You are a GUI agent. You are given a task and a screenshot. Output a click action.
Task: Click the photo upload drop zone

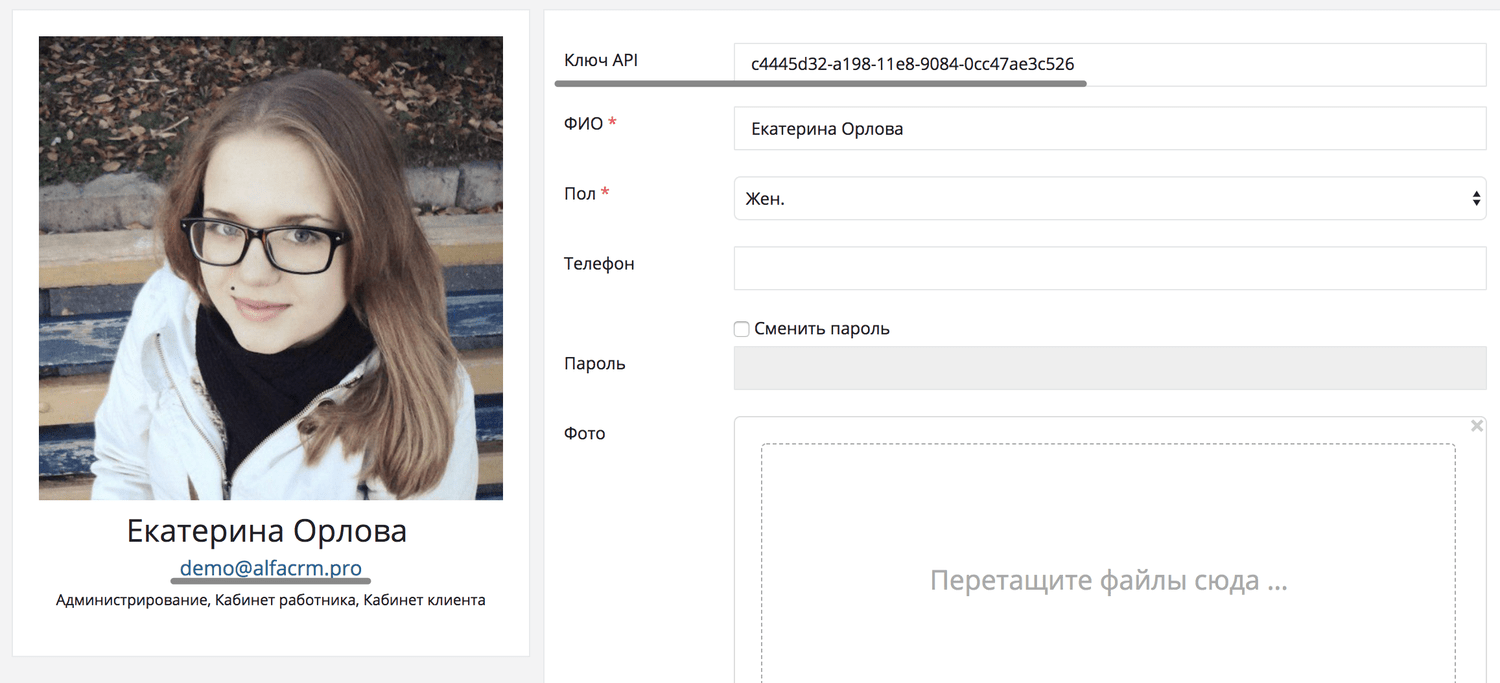click(x=1108, y=565)
